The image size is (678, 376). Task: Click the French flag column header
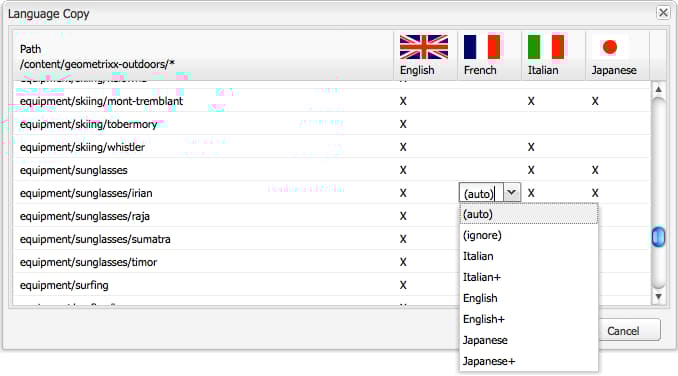pos(489,55)
